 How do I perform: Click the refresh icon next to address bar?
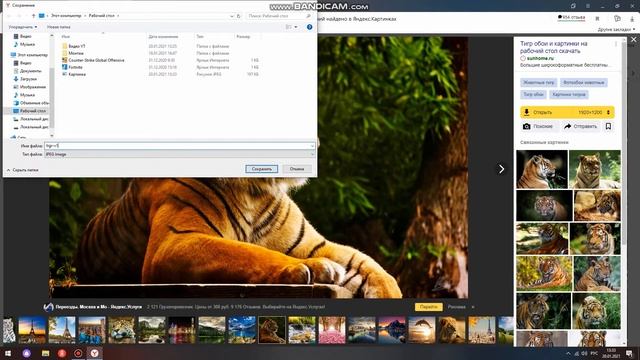[239, 16]
